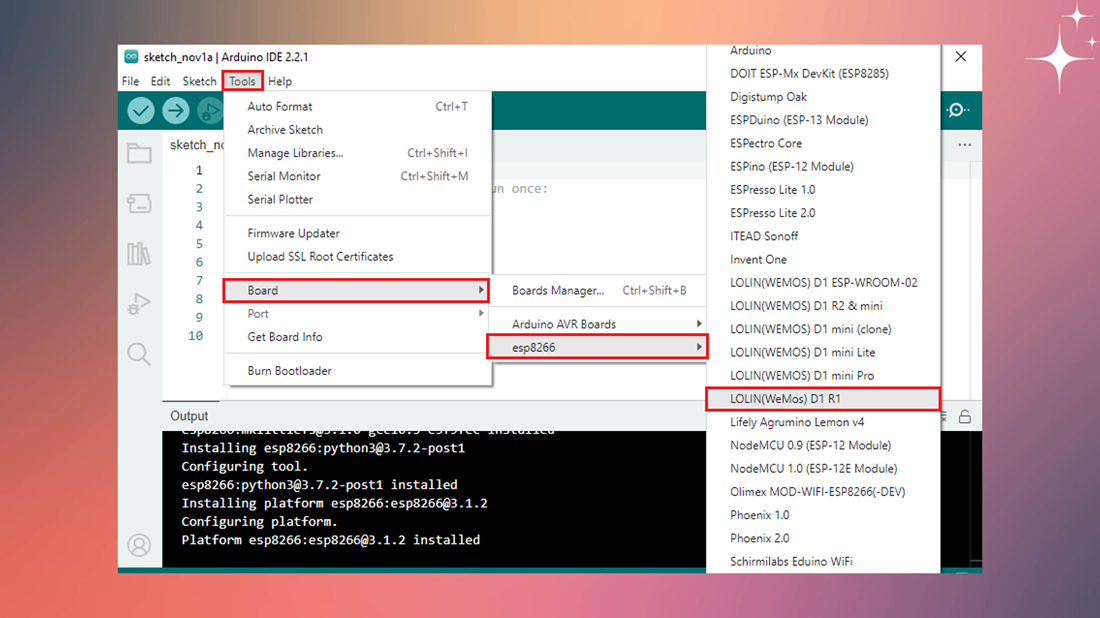The width and height of the screenshot is (1100, 618).
Task: Click the Verify checkmark button
Action: (141, 110)
